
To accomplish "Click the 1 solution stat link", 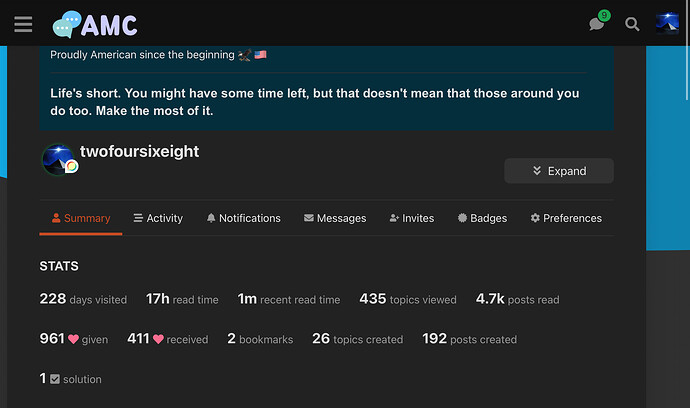I will (x=70, y=379).
